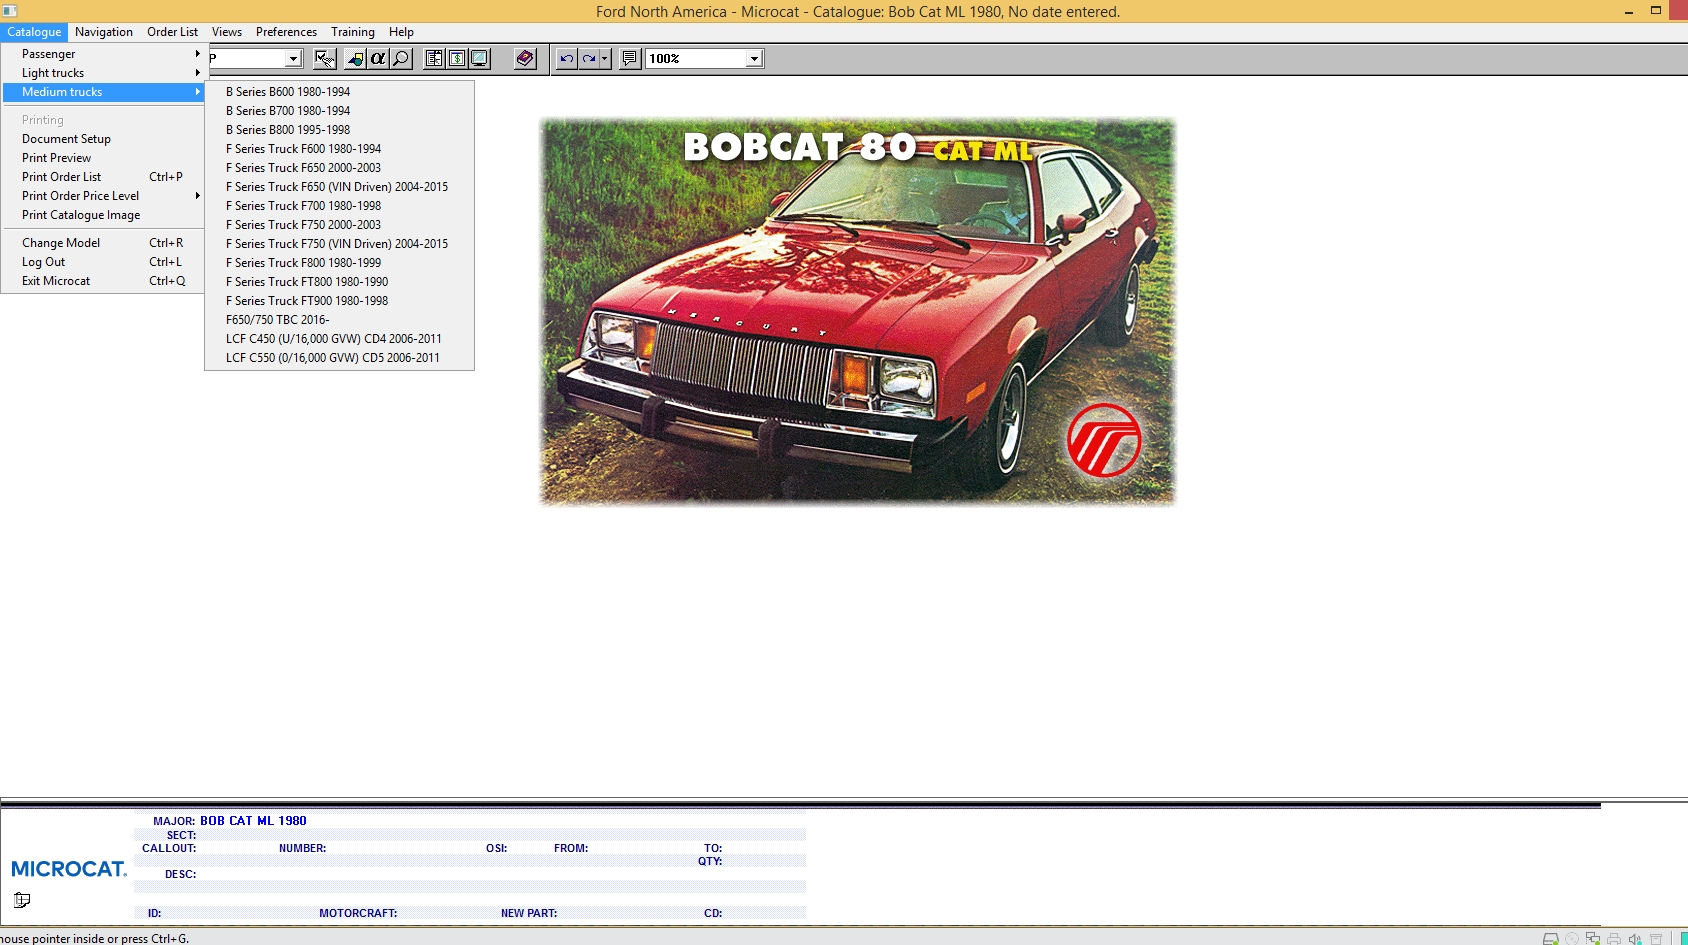The width and height of the screenshot is (1688, 945).
Task: Click the magnifying glass search icon
Action: pos(401,59)
